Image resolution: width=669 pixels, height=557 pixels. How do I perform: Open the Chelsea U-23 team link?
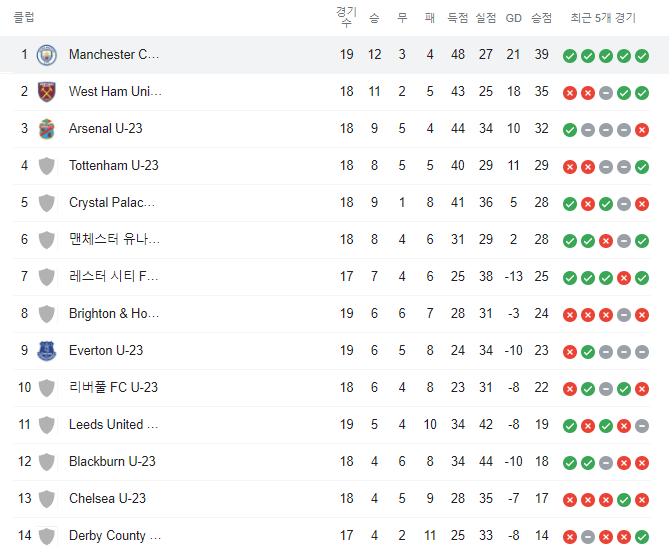(108, 498)
